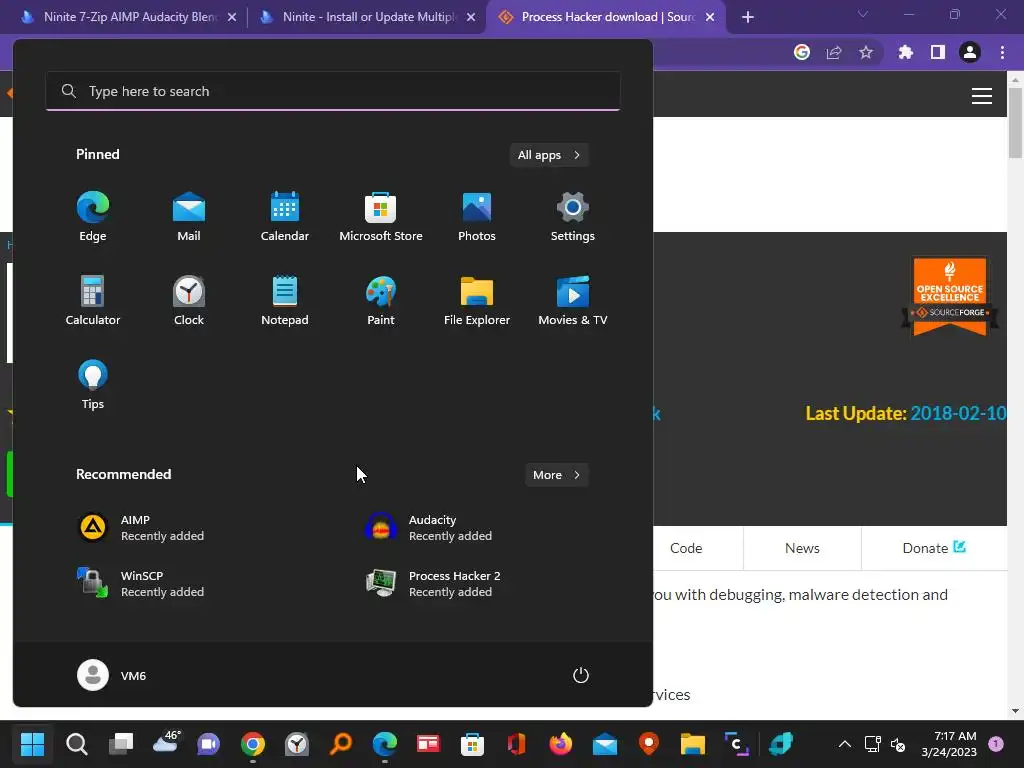Open the pinned Settings gear

pyautogui.click(x=573, y=216)
